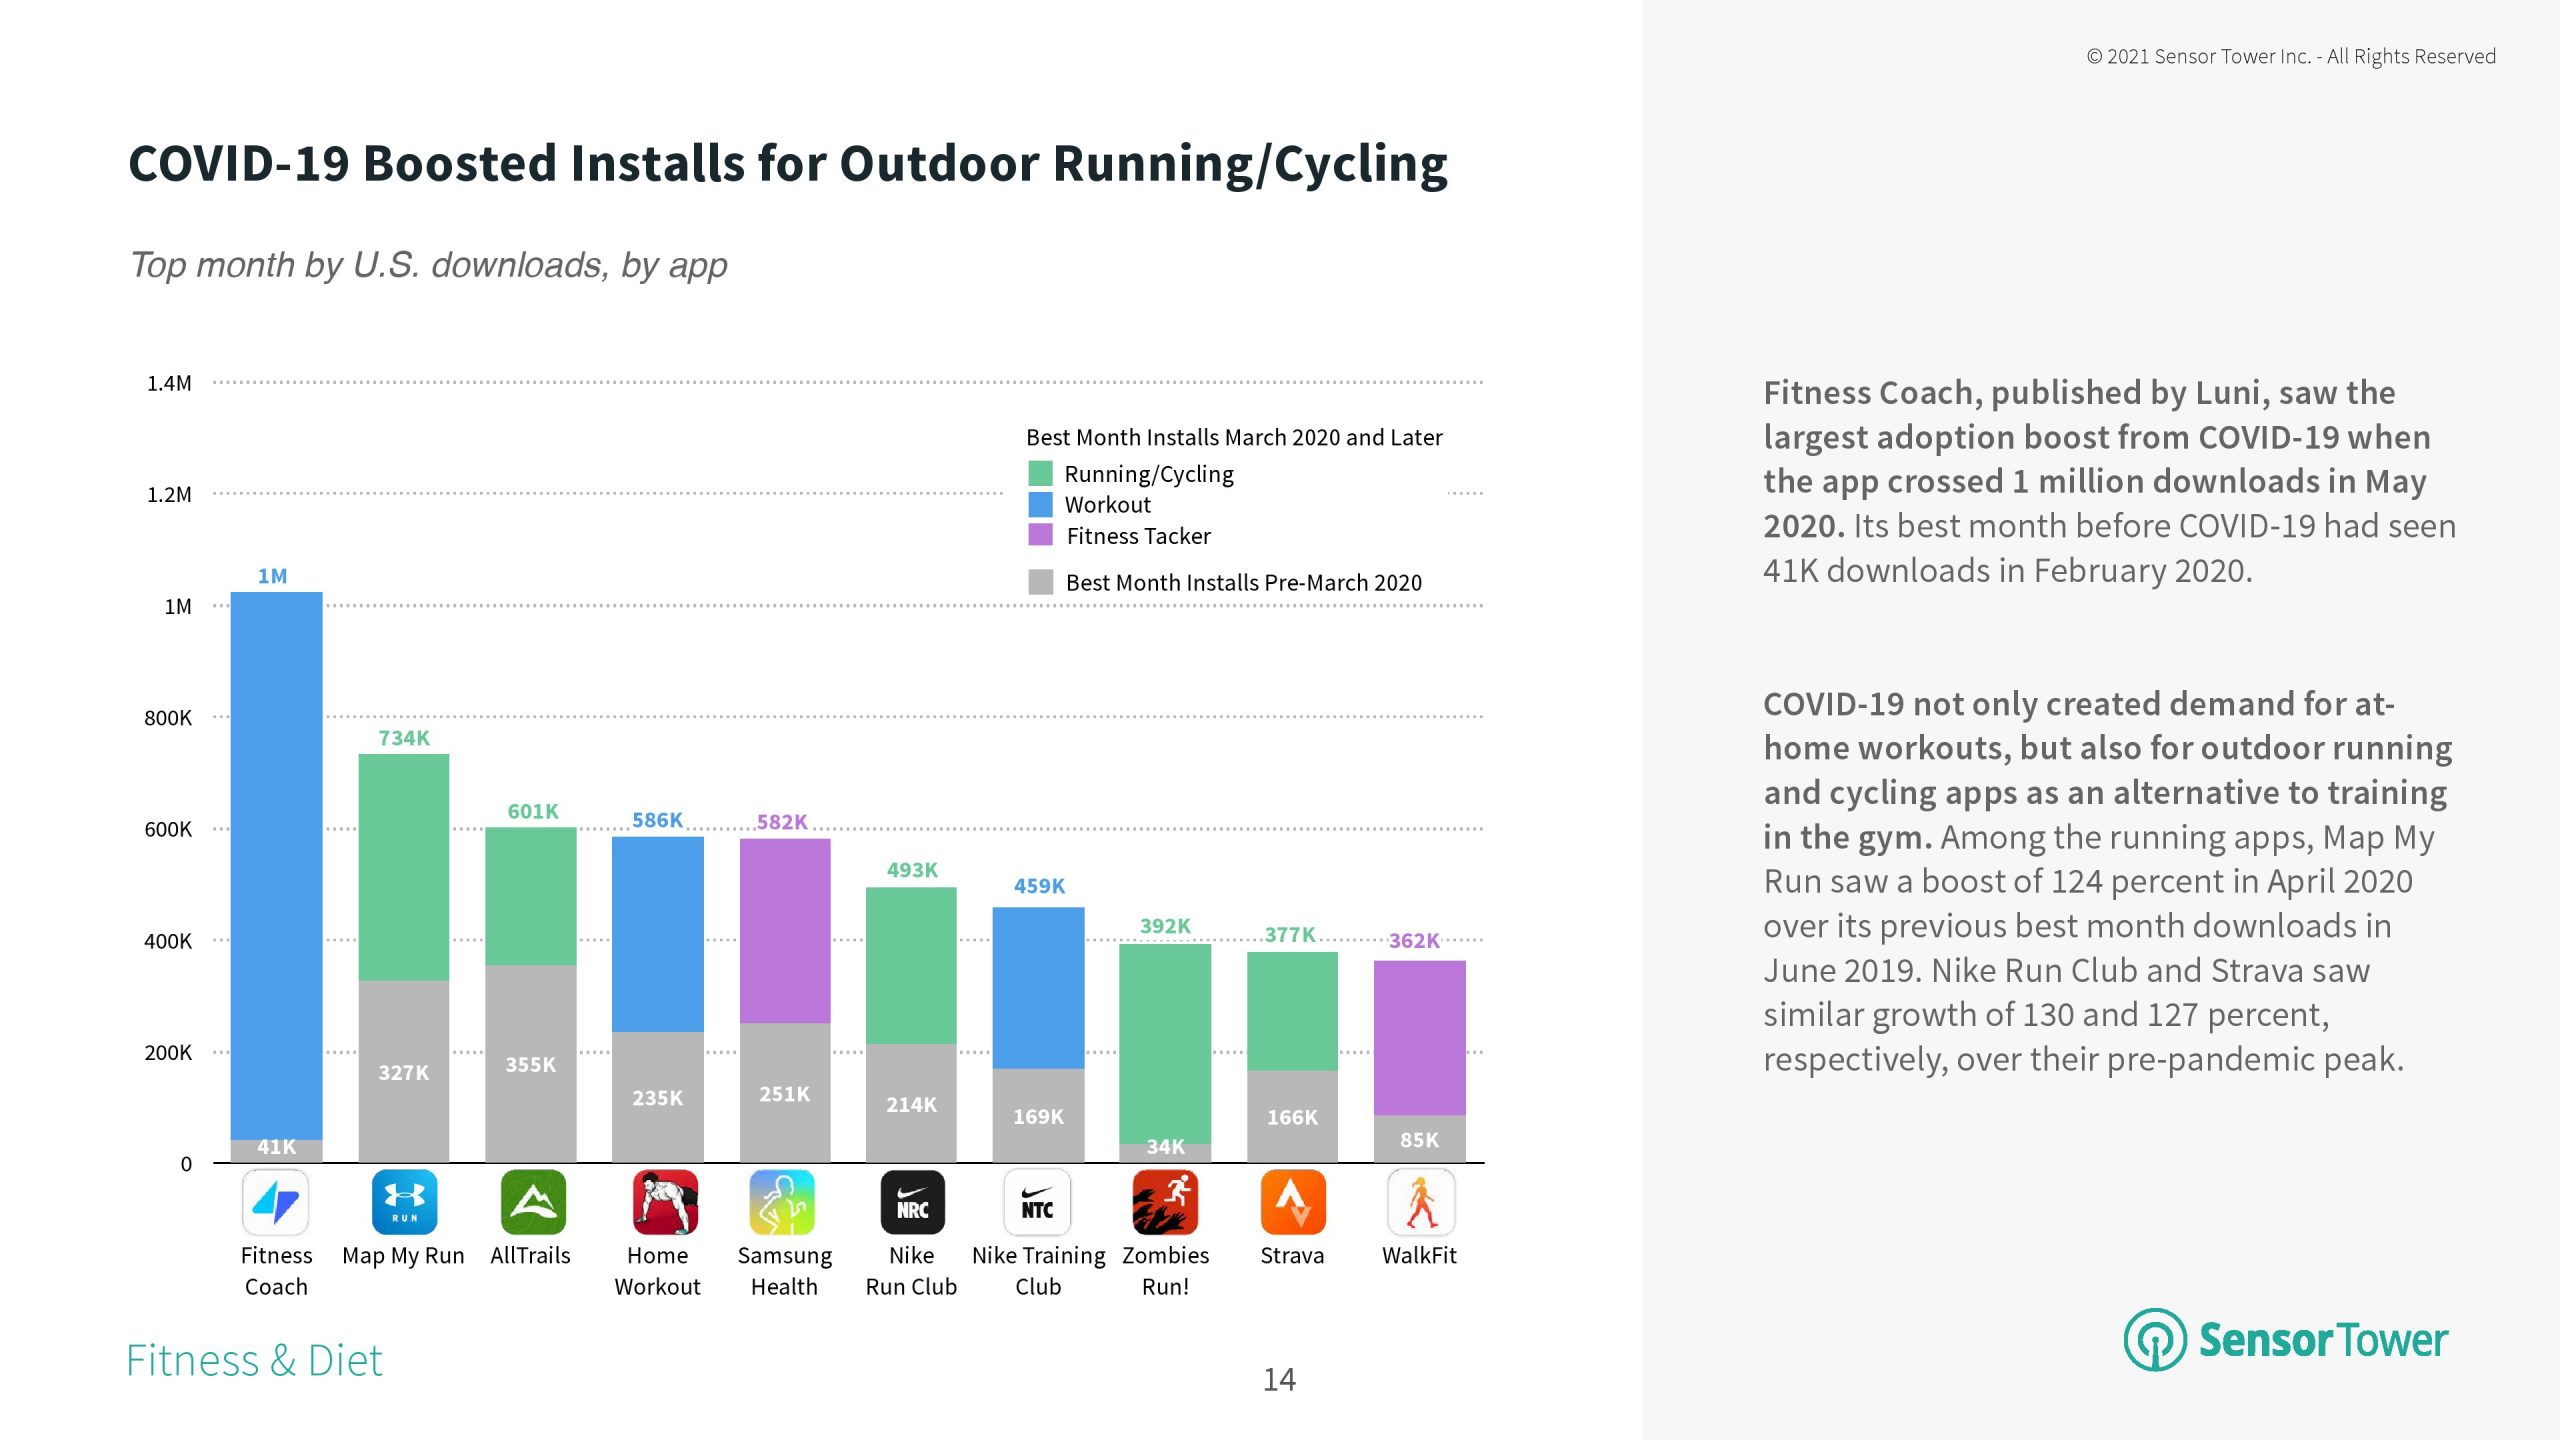Click the green Running/Cycling legend swatch

click(x=1040, y=473)
